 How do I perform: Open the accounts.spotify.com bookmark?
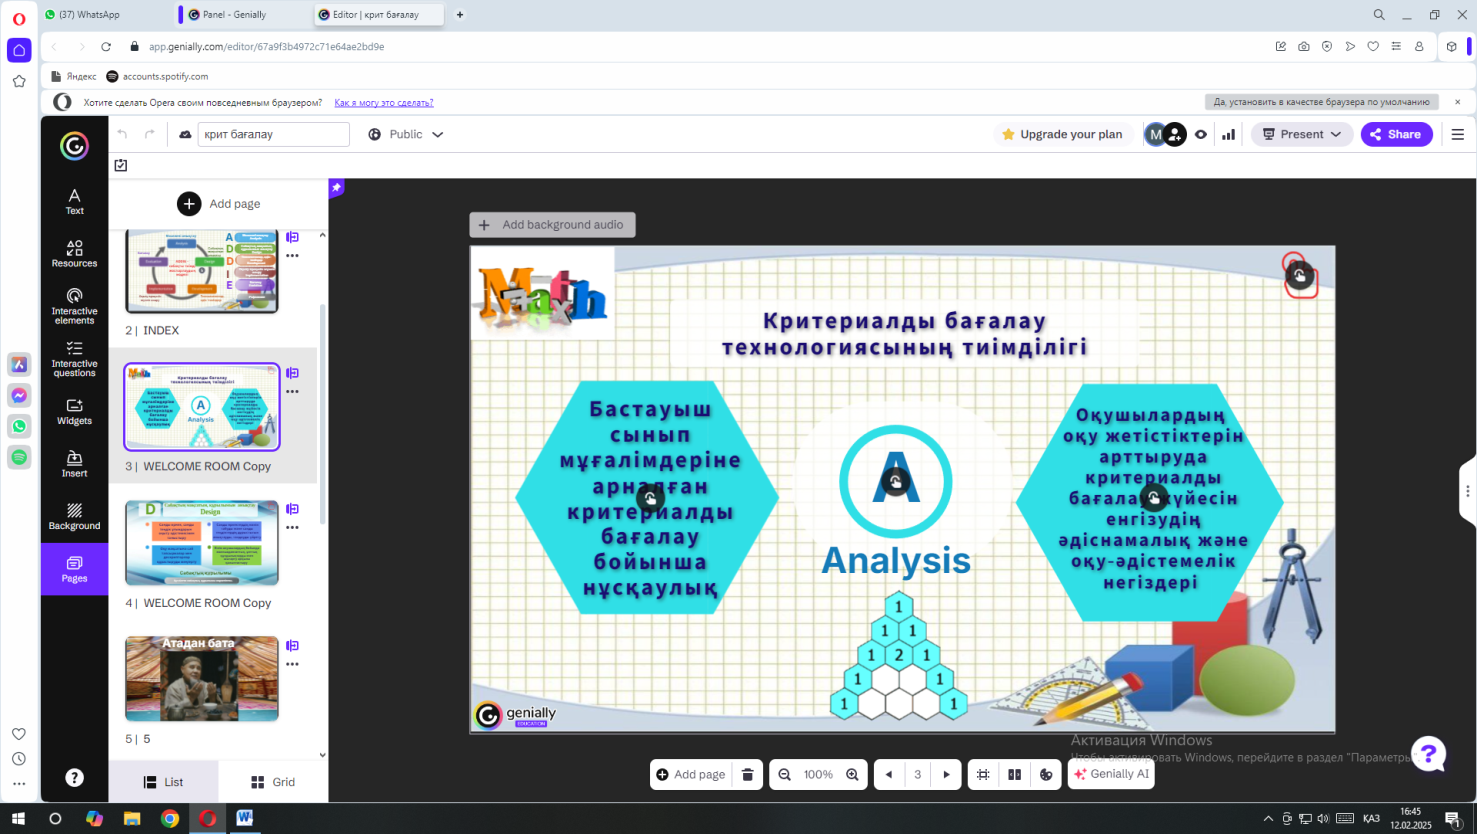(x=157, y=76)
